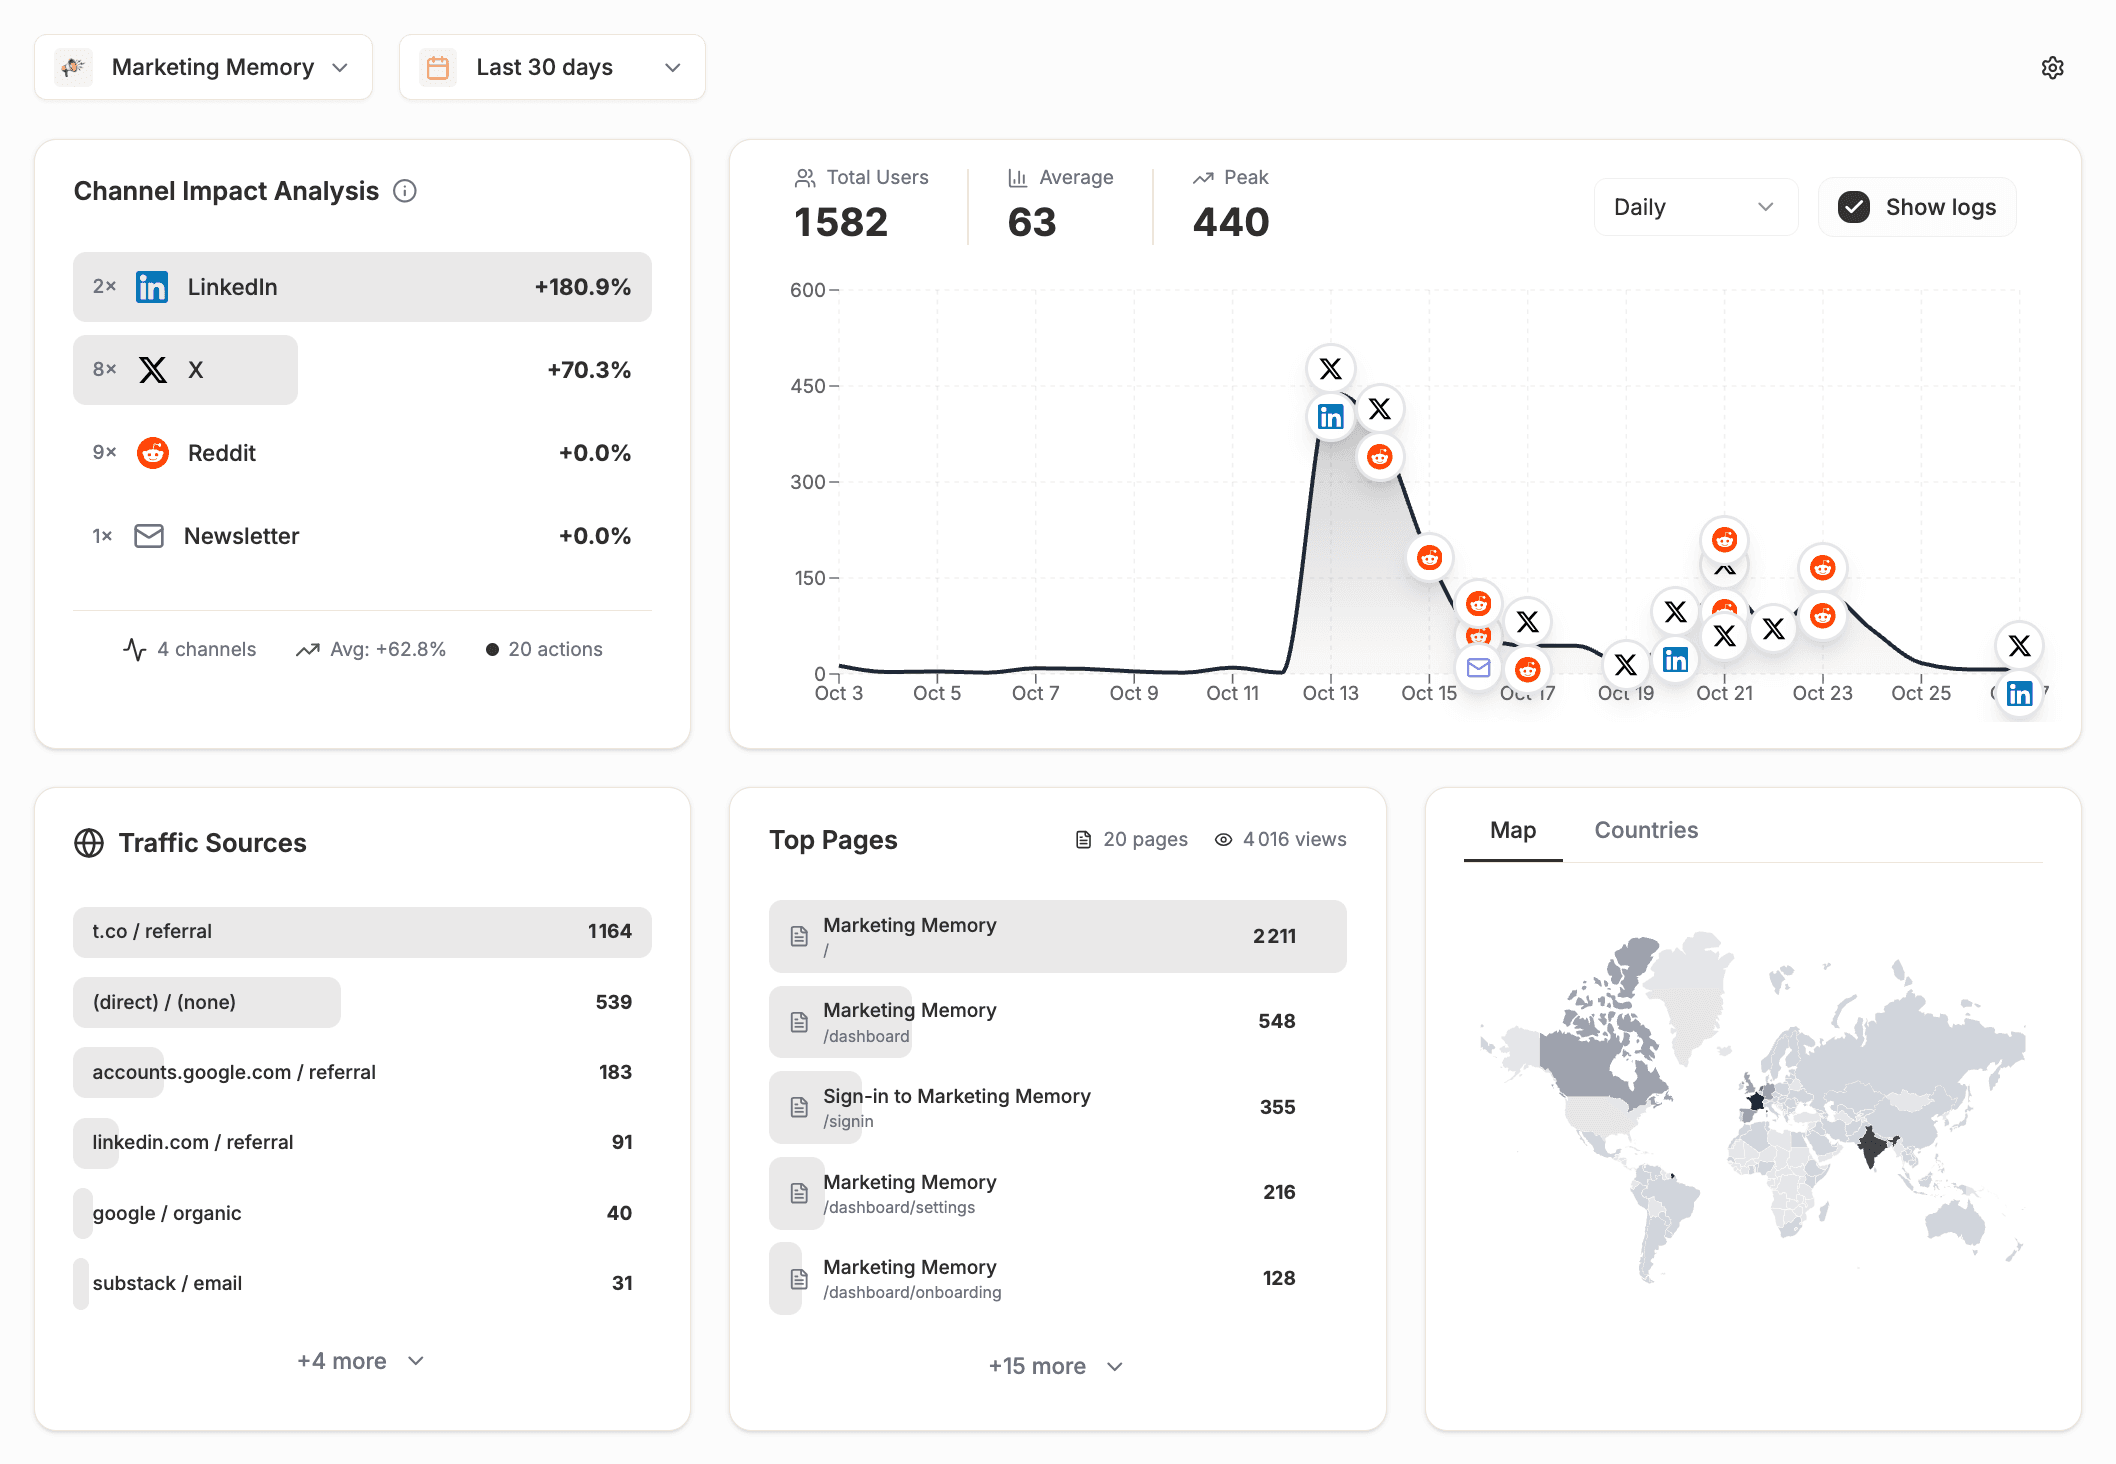Switch to the Countries tab
This screenshot has height=1464, width=2116.
[1646, 830]
